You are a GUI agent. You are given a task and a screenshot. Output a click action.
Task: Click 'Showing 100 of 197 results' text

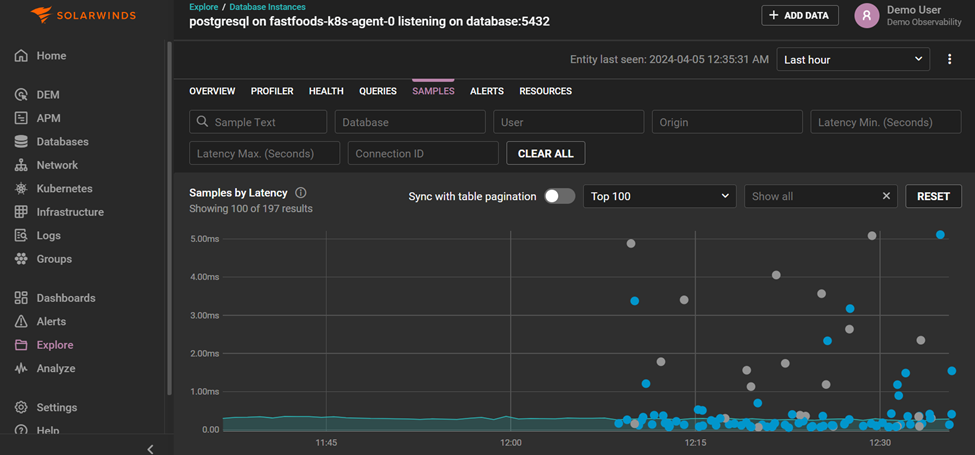pos(251,209)
